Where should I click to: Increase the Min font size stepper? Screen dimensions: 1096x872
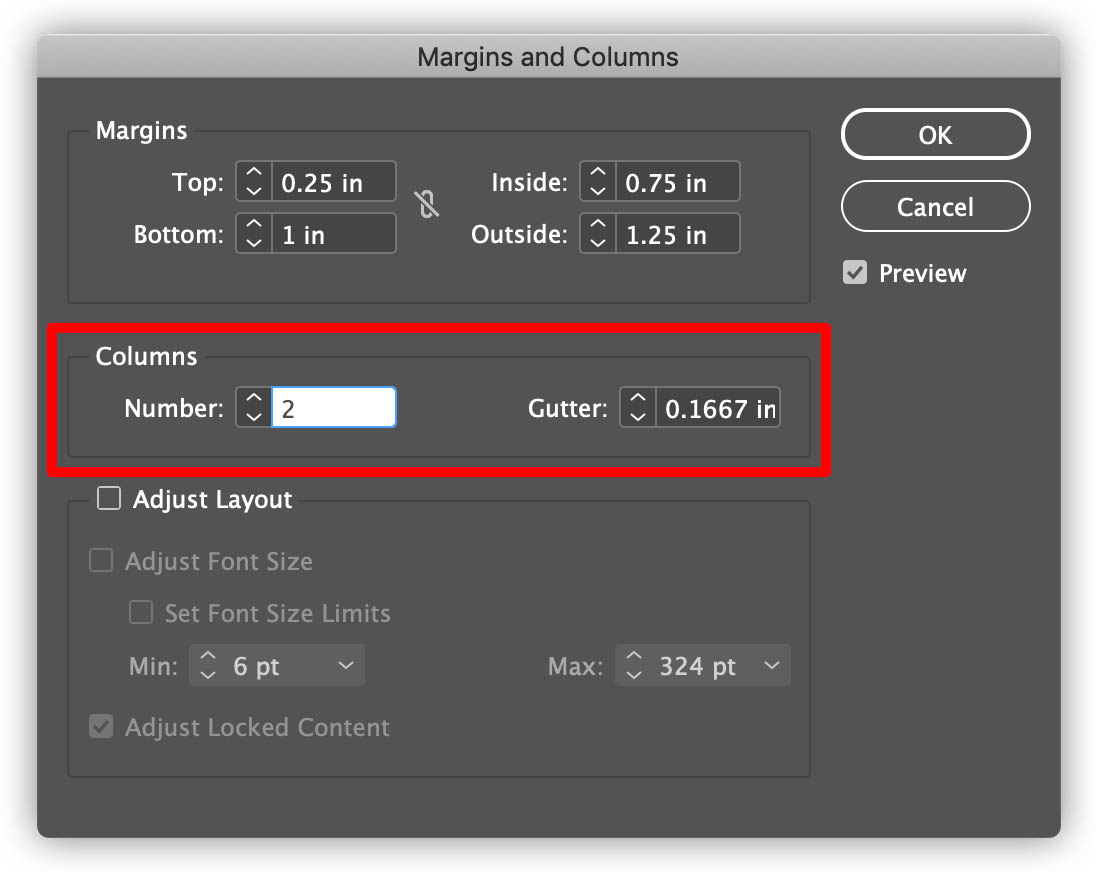pyautogui.click(x=208, y=657)
